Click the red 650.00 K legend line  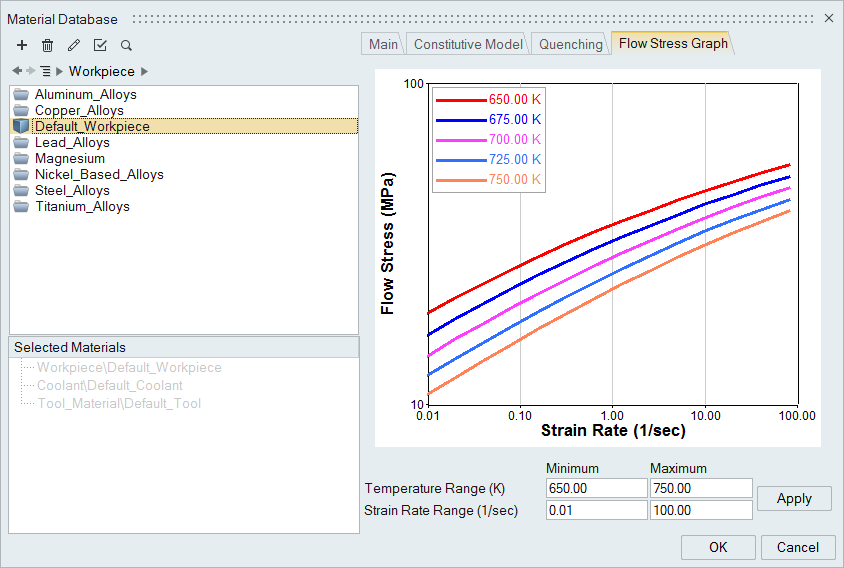[460, 100]
